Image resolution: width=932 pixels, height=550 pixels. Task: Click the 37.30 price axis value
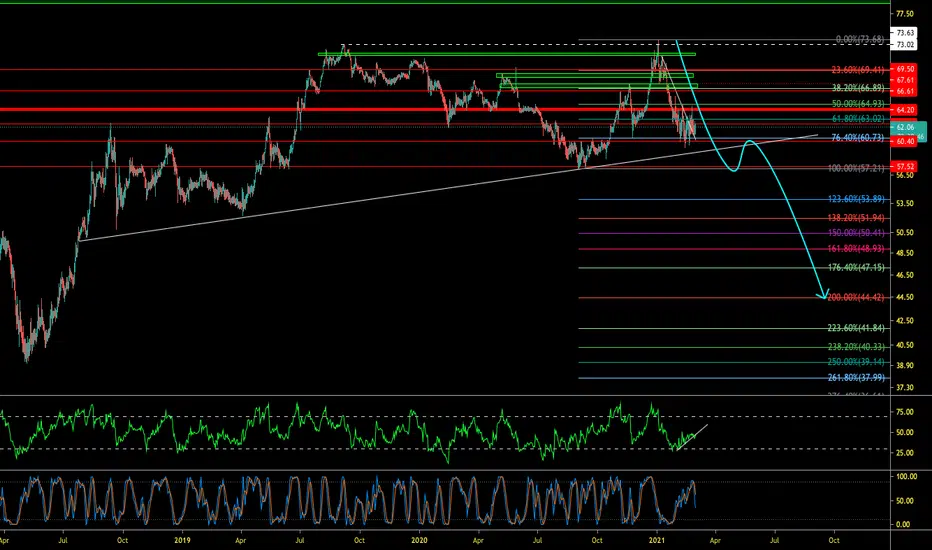click(905, 387)
